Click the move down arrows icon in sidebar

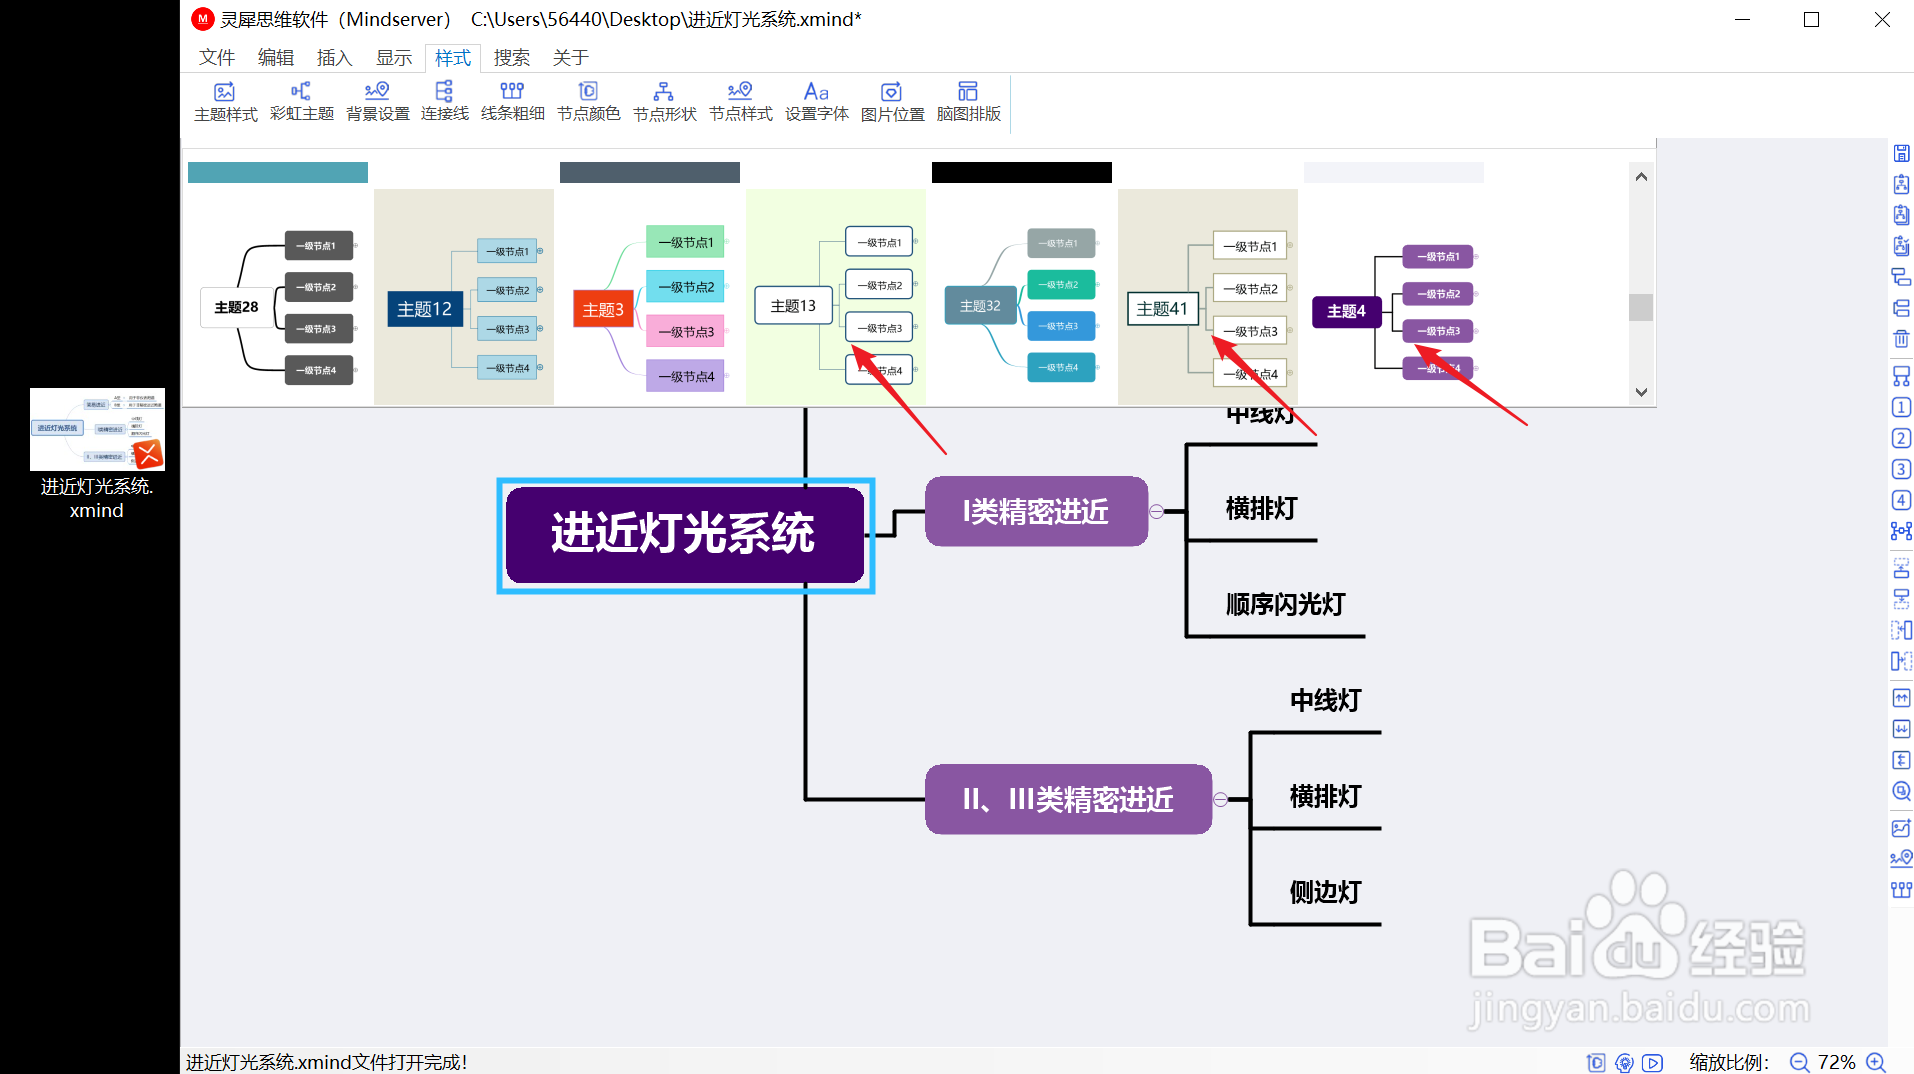(1901, 729)
